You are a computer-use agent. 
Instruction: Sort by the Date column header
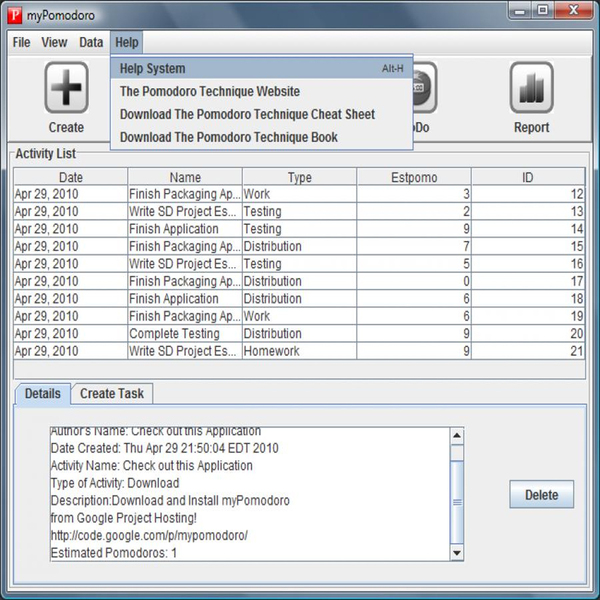(x=71, y=177)
